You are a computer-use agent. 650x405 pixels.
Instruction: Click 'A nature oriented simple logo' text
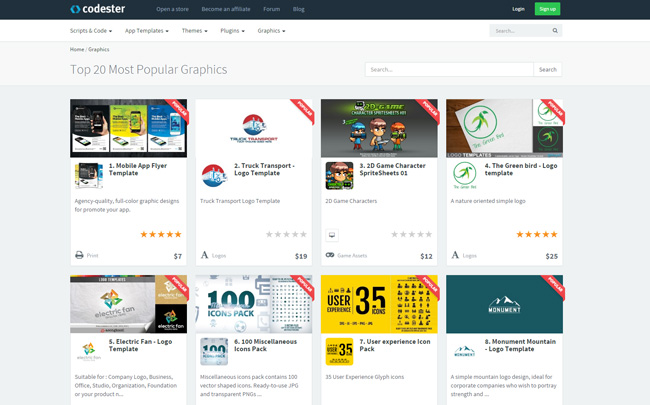488,201
